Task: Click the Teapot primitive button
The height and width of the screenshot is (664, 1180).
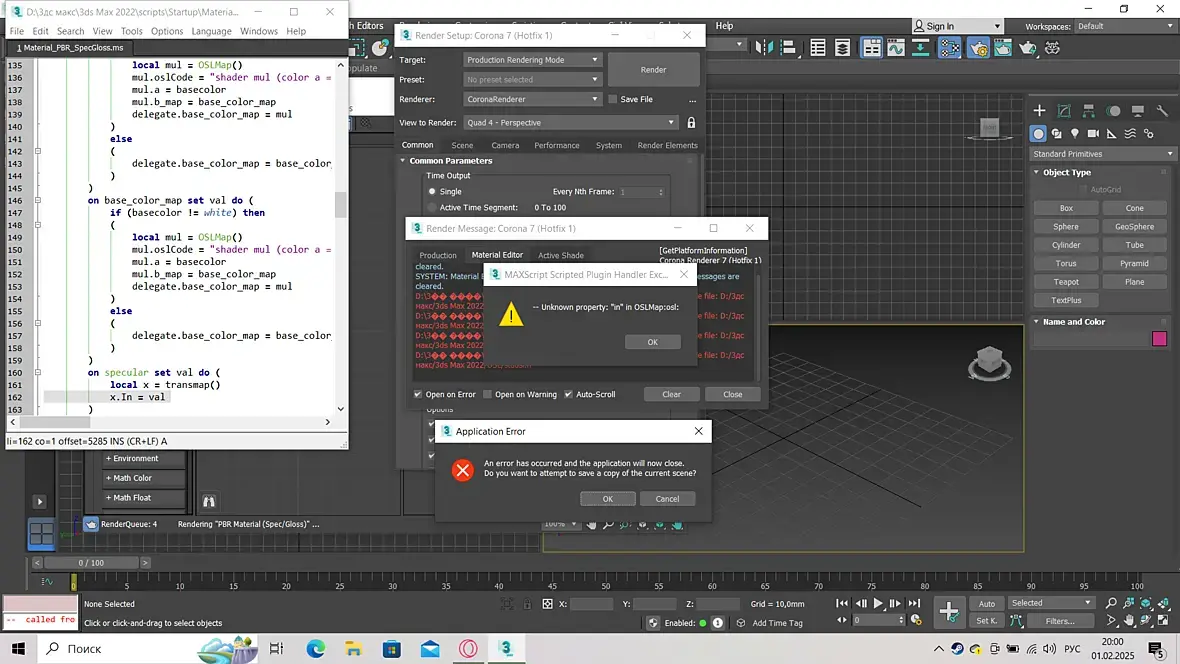Action: pyautogui.click(x=1066, y=282)
